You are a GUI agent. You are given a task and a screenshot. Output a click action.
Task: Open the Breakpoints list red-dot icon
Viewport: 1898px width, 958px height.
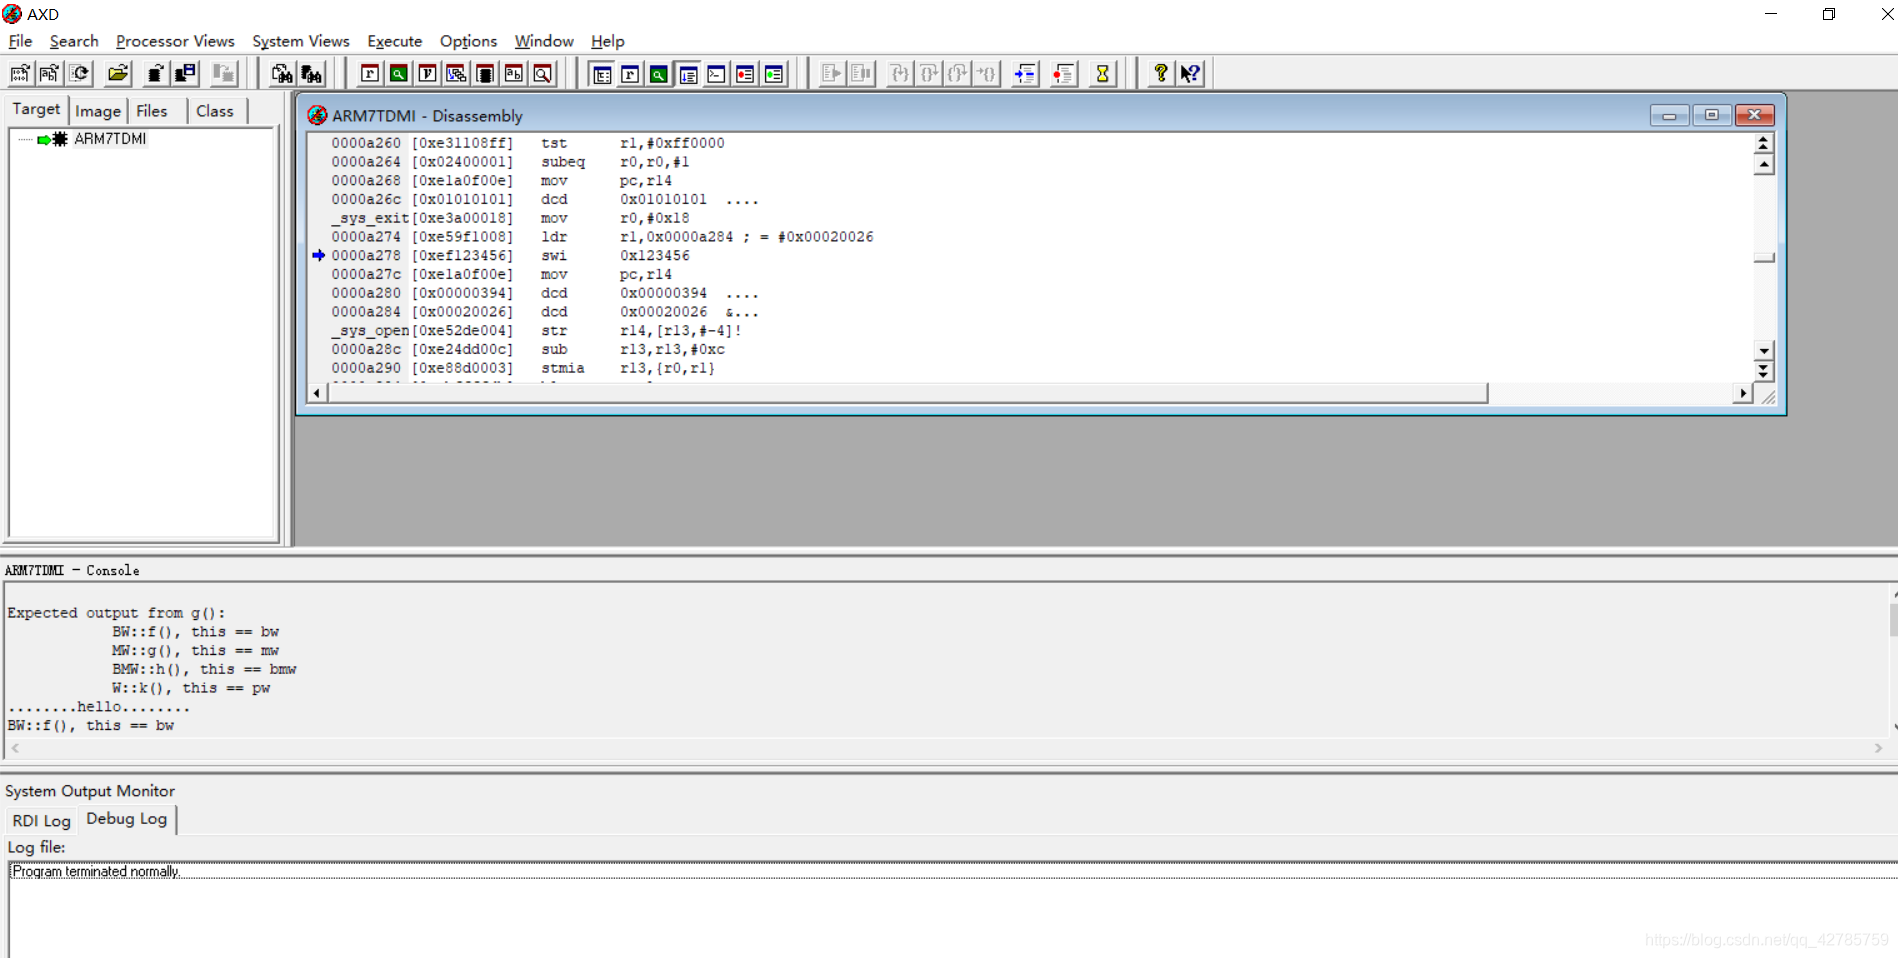click(x=746, y=74)
